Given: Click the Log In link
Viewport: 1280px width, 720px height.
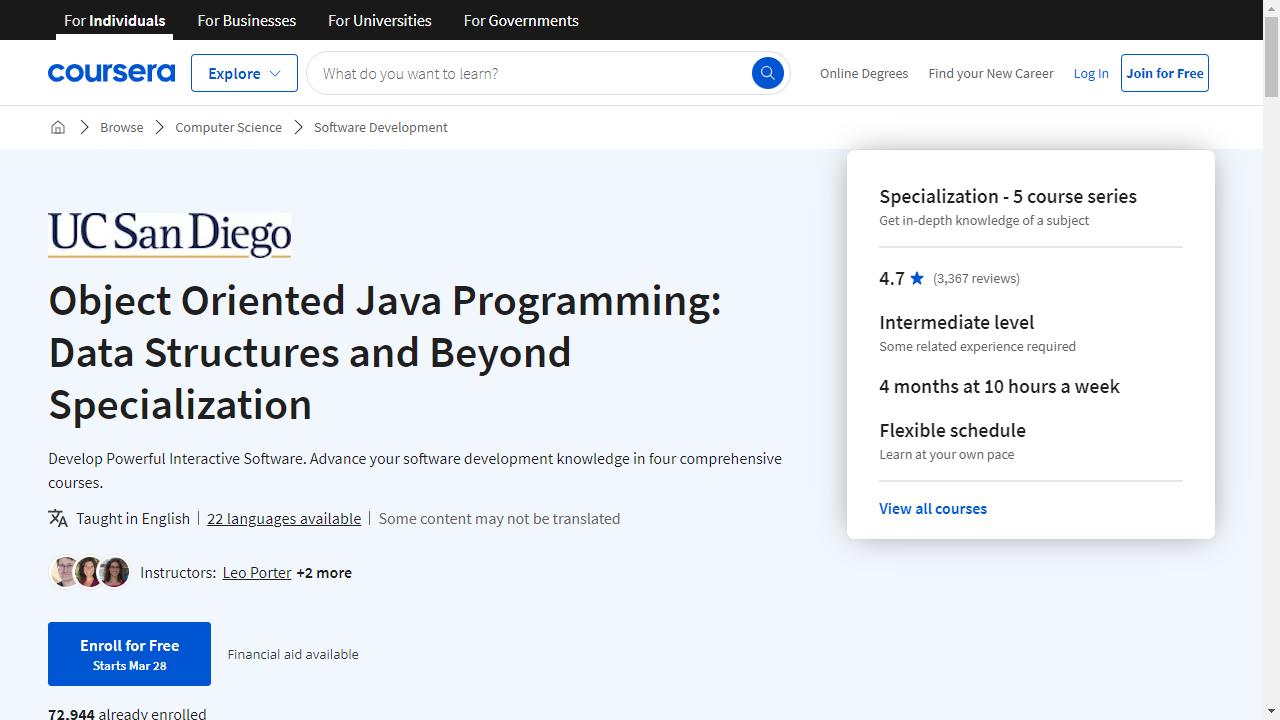Looking at the screenshot, I should pyautogui.click(x=1091, y=73).
